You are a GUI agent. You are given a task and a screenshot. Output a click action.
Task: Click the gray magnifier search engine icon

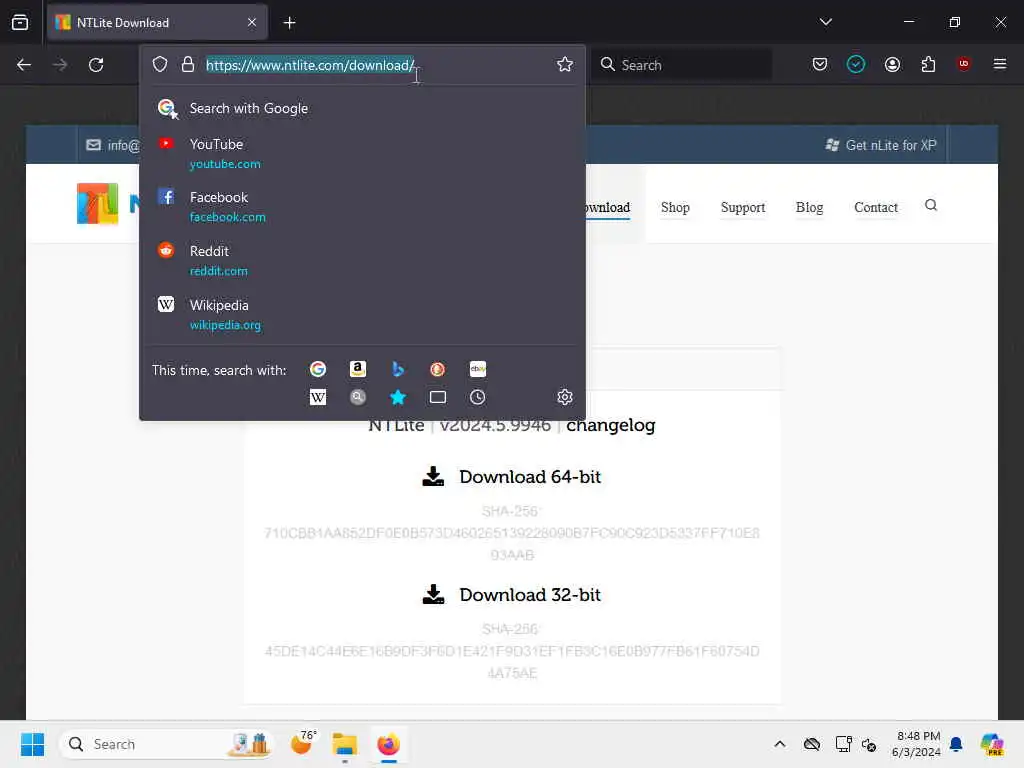coord(357,397)
